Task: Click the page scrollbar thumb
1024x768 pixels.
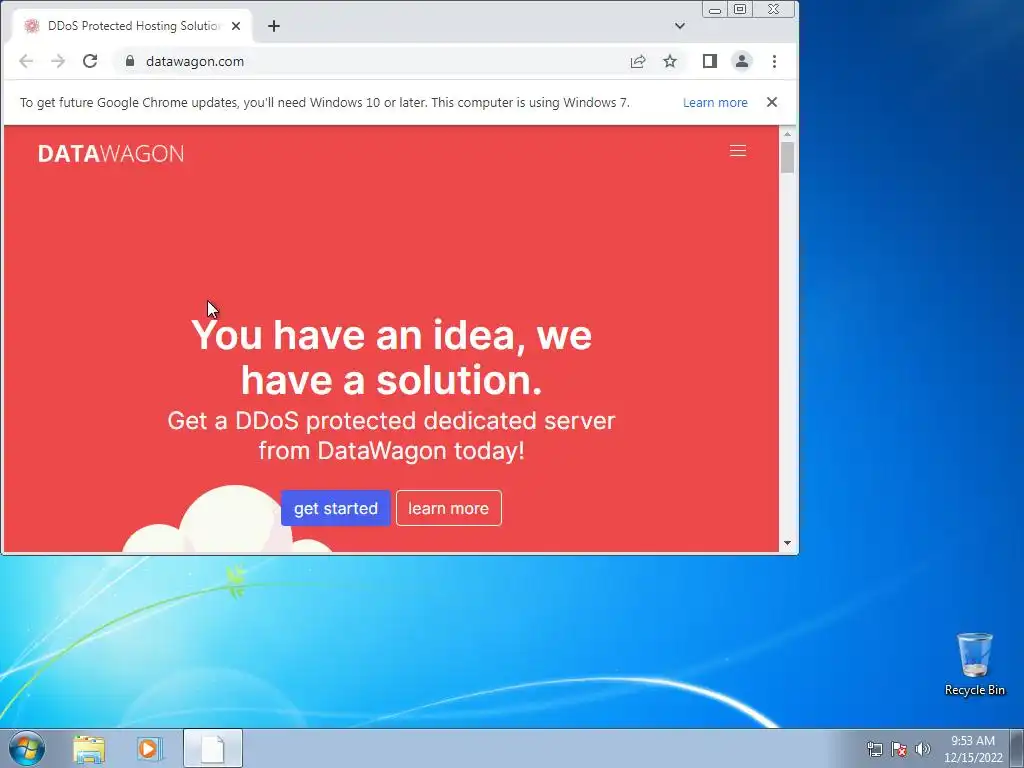Action: point(788,157)
